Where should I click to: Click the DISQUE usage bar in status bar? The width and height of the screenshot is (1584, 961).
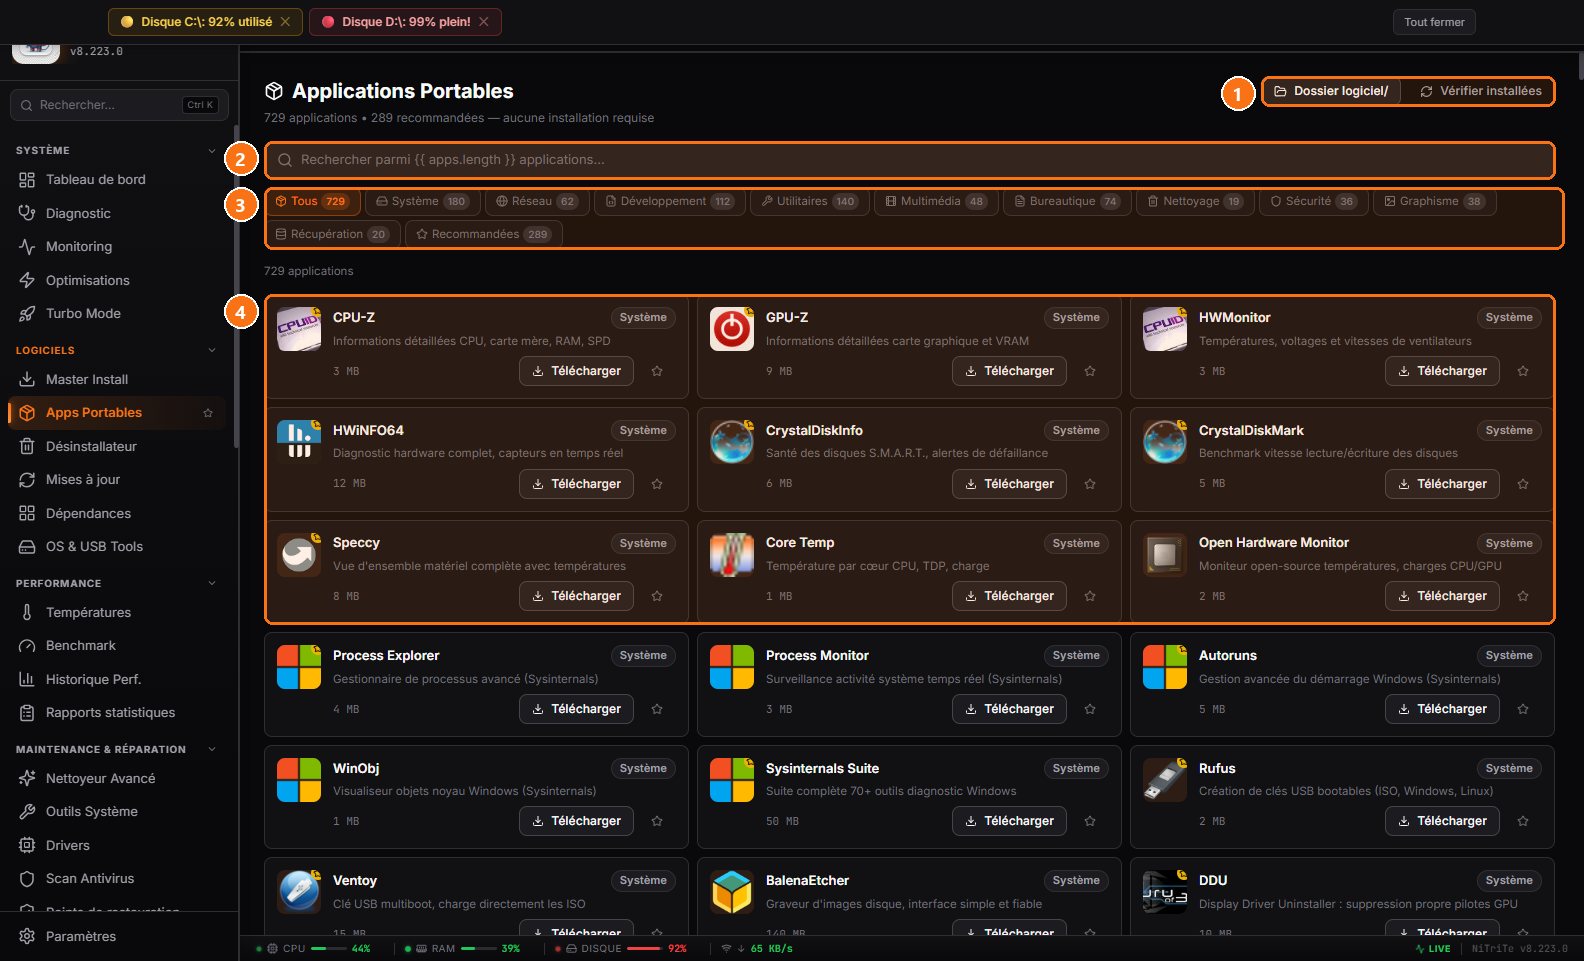[643, 948]
